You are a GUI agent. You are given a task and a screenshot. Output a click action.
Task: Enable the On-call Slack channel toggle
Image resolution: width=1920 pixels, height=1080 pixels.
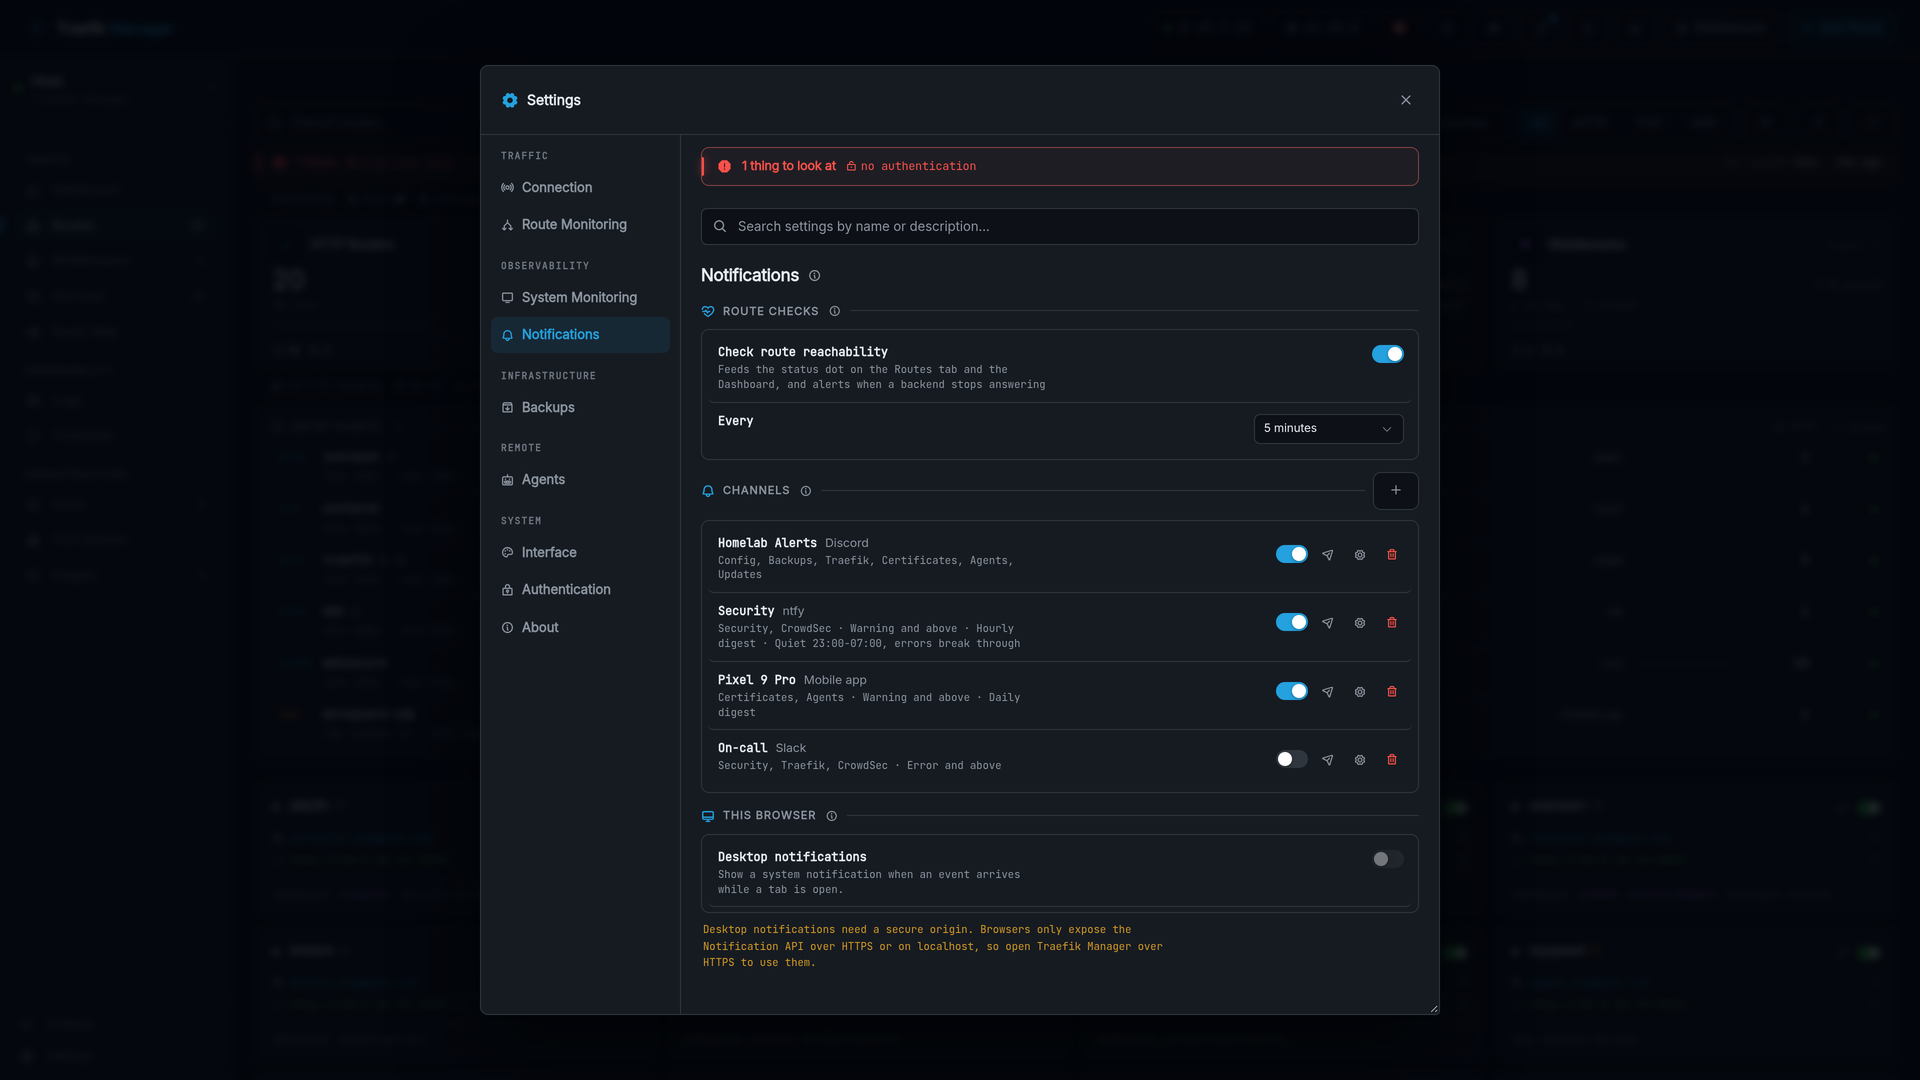point(1291,759)
